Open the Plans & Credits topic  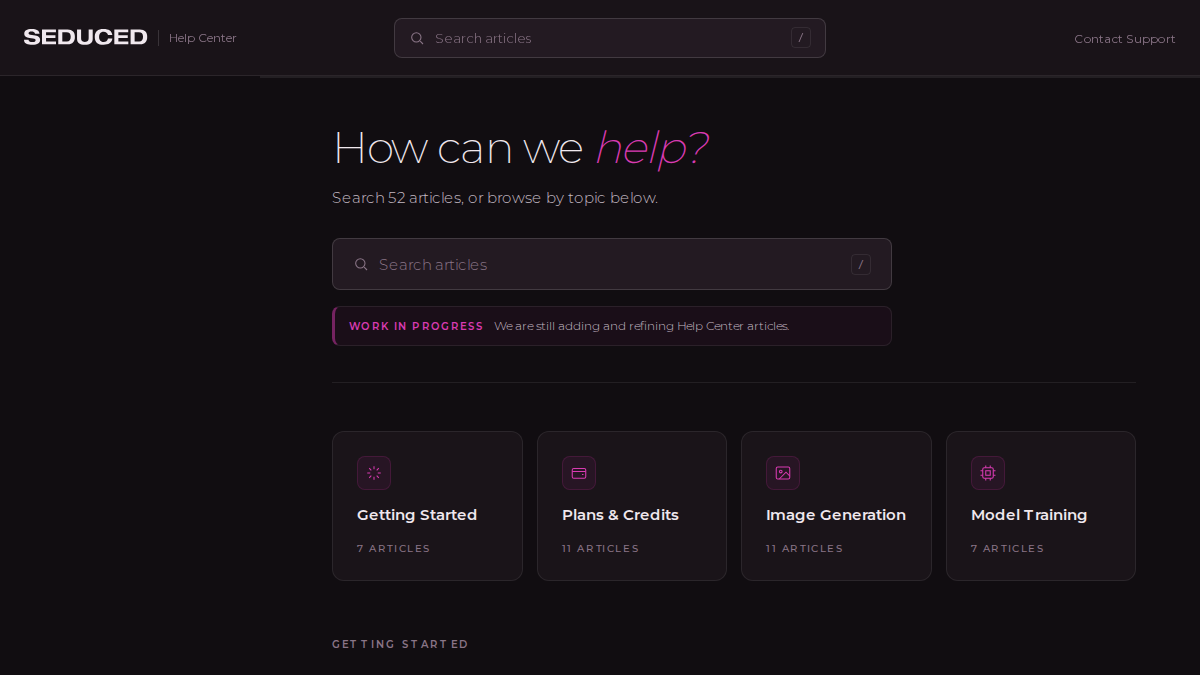(x=632, y=506)
